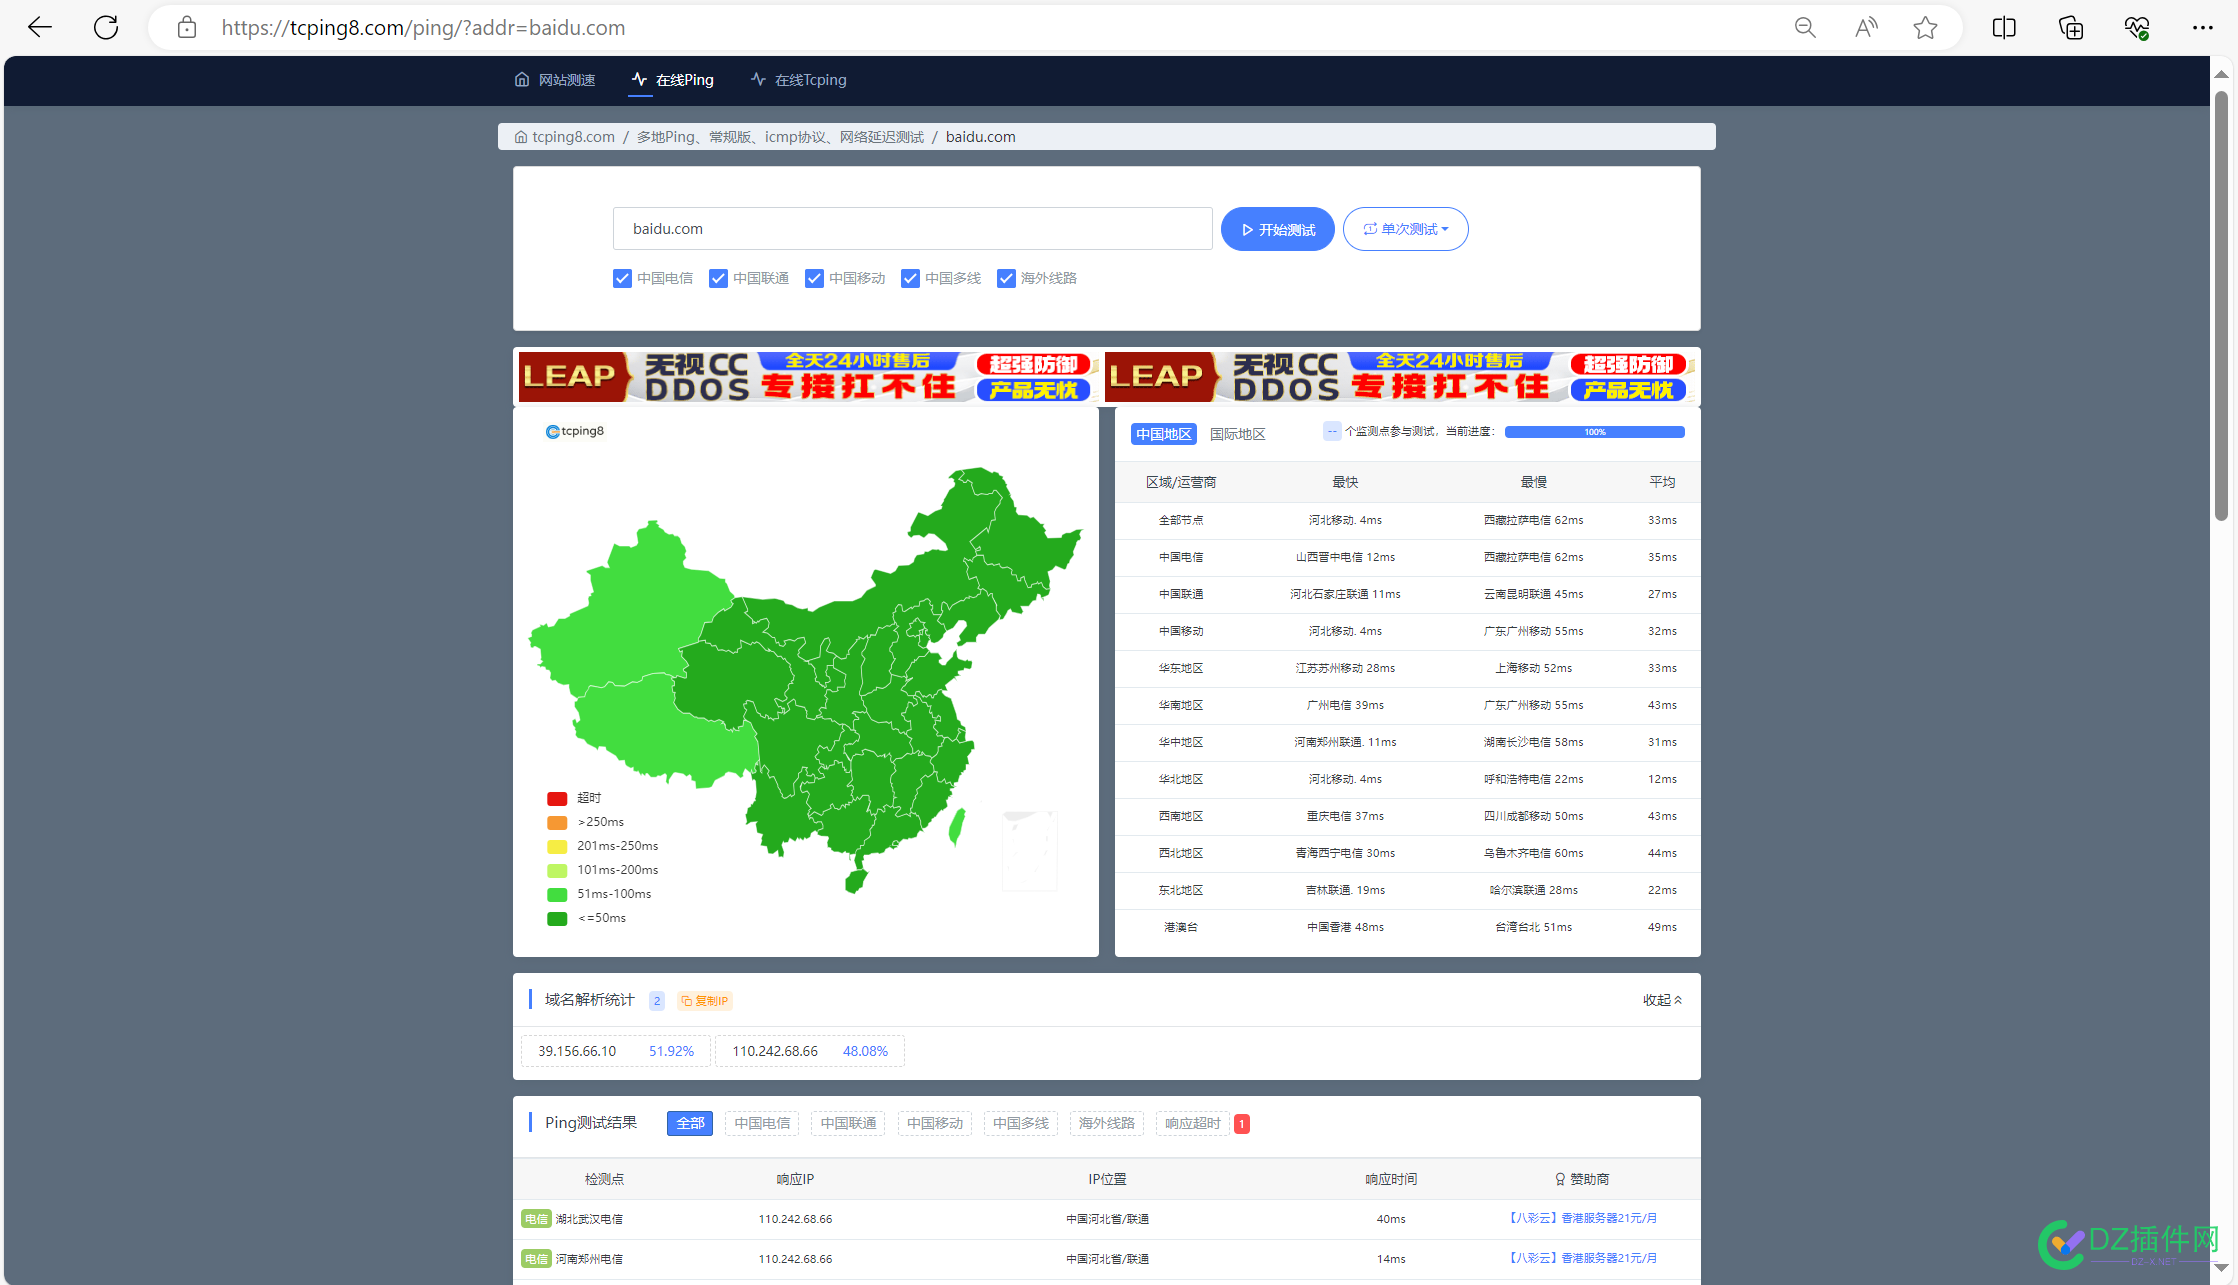The image size is (2238, 1285).
Task: Click 最快 column header
Action: (1345, 482)
